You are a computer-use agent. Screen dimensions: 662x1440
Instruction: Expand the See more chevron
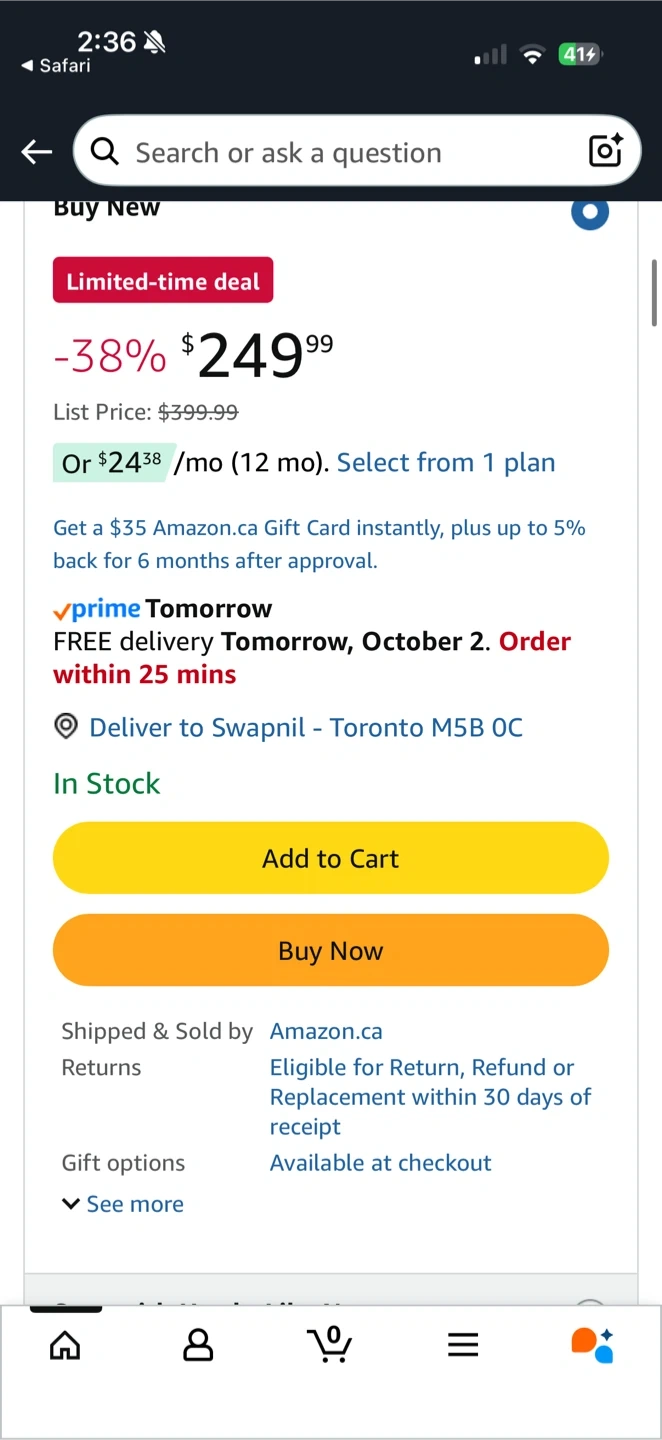[x=71, y=1204]
